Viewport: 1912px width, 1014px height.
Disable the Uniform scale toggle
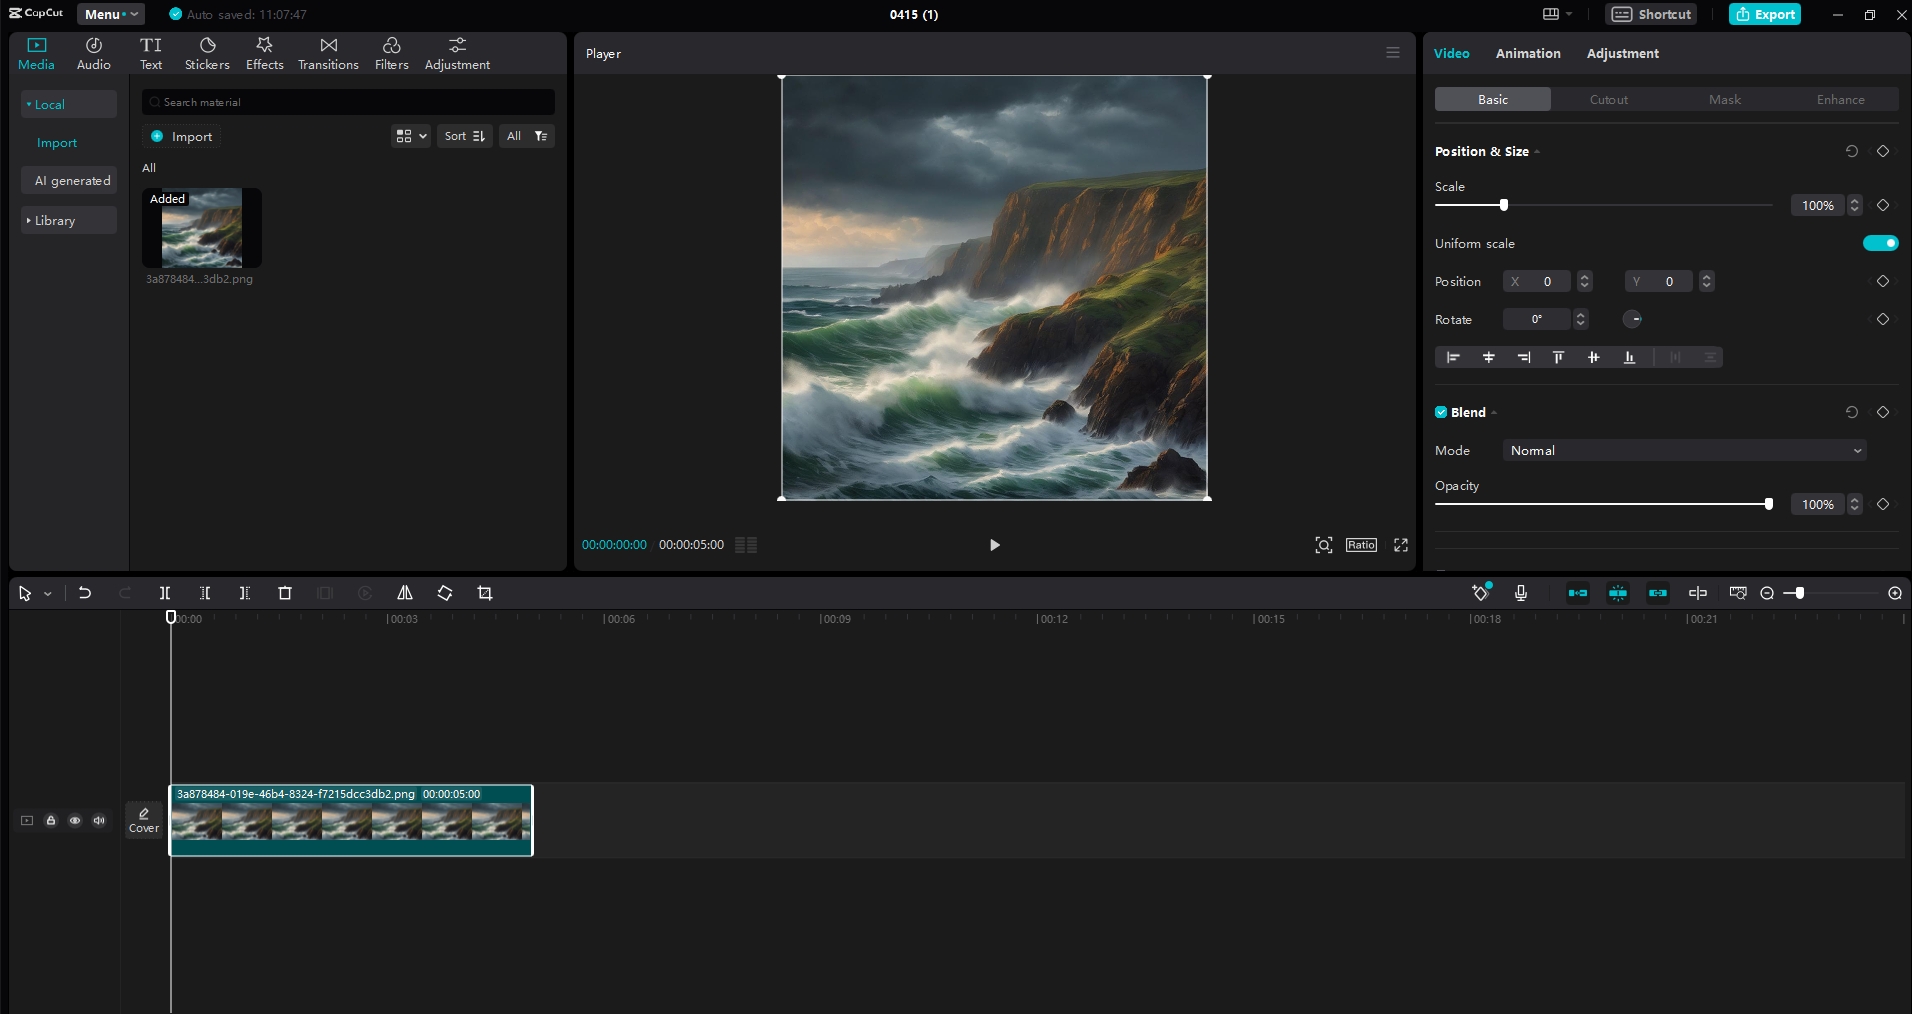pyautogui.click(x=1881, y=243)
